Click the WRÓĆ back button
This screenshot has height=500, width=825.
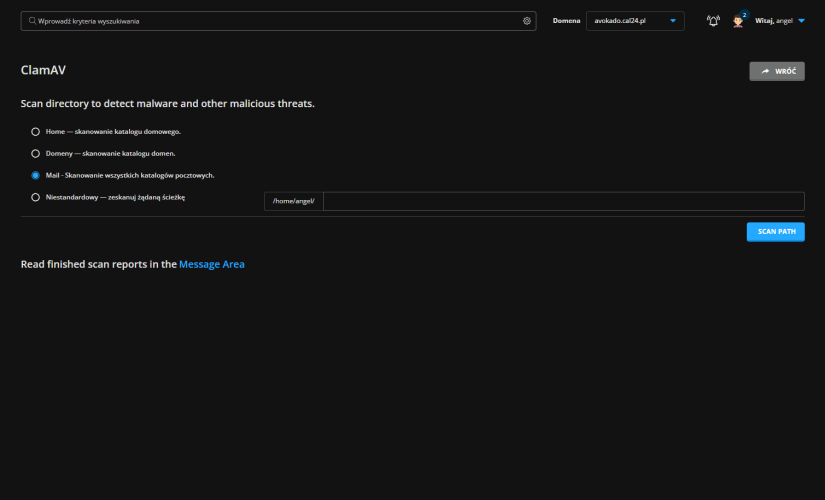click(x=777, y=72)
